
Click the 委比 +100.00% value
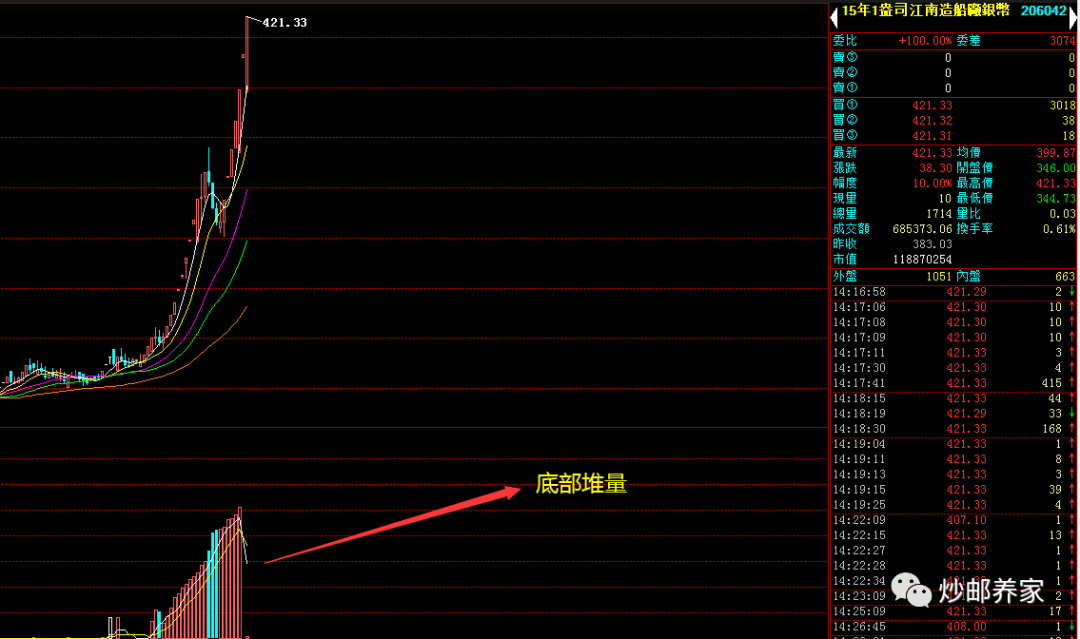tap(925, 41)
